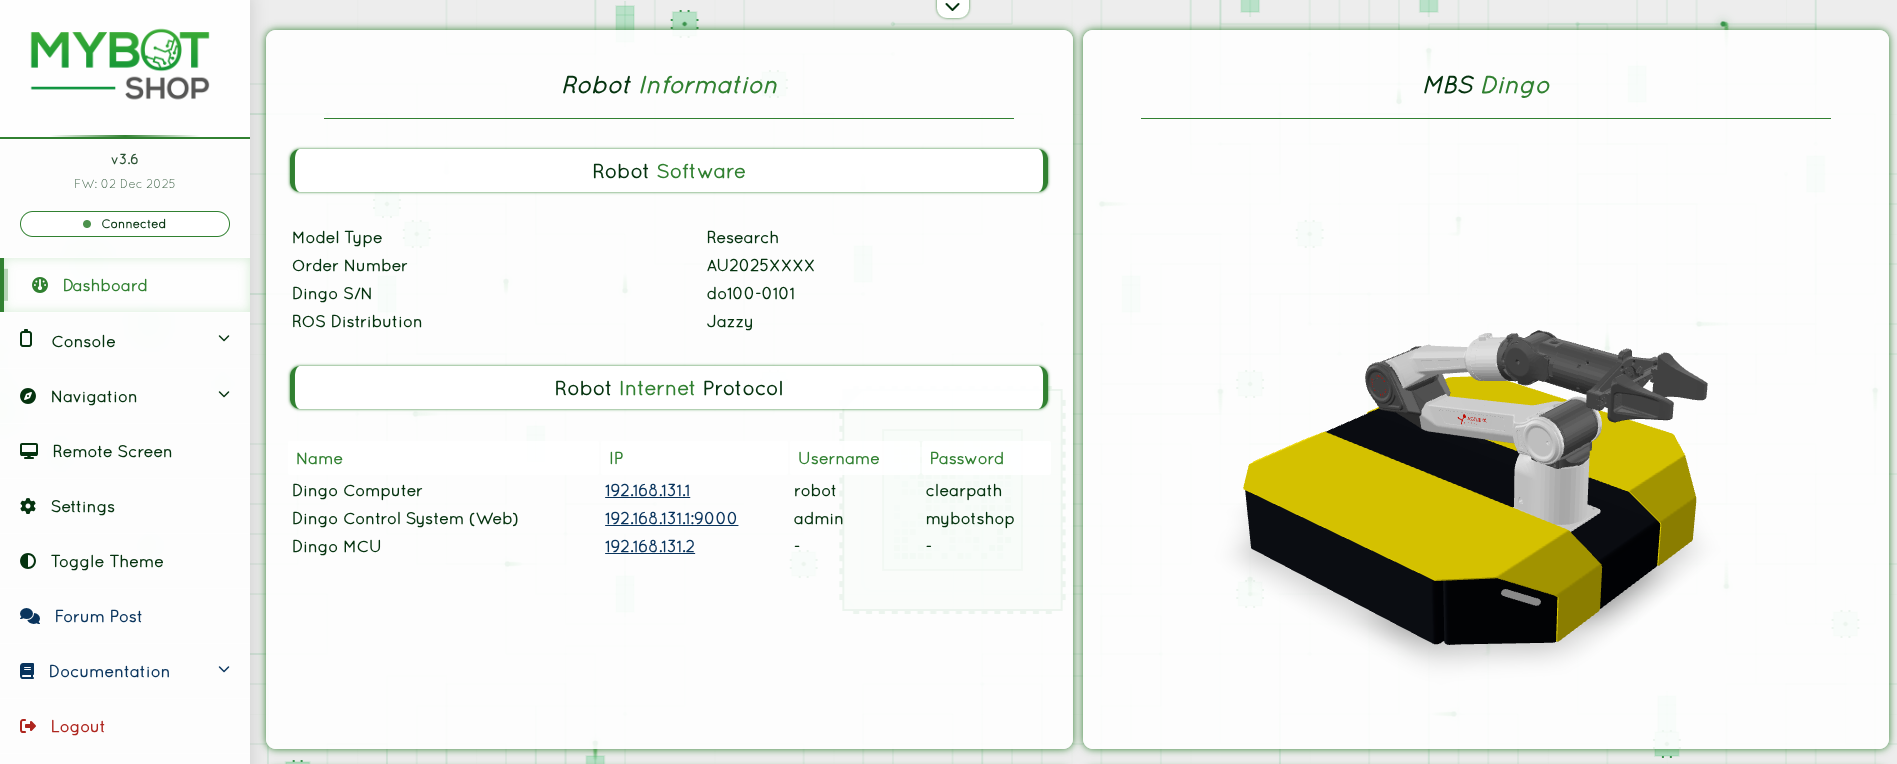Click the Remote Screen monitor icon
The image size is (1897, 764).
29,451
